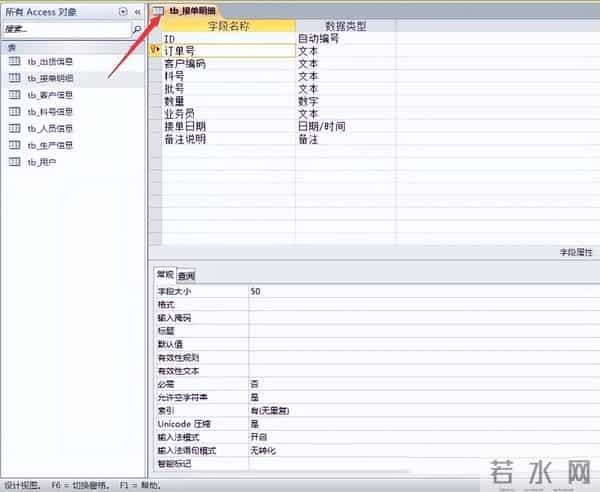The width and height of the screenshot is (600, 492).
Task: Click the 字段属性 section label
Action: pos(576,252)
